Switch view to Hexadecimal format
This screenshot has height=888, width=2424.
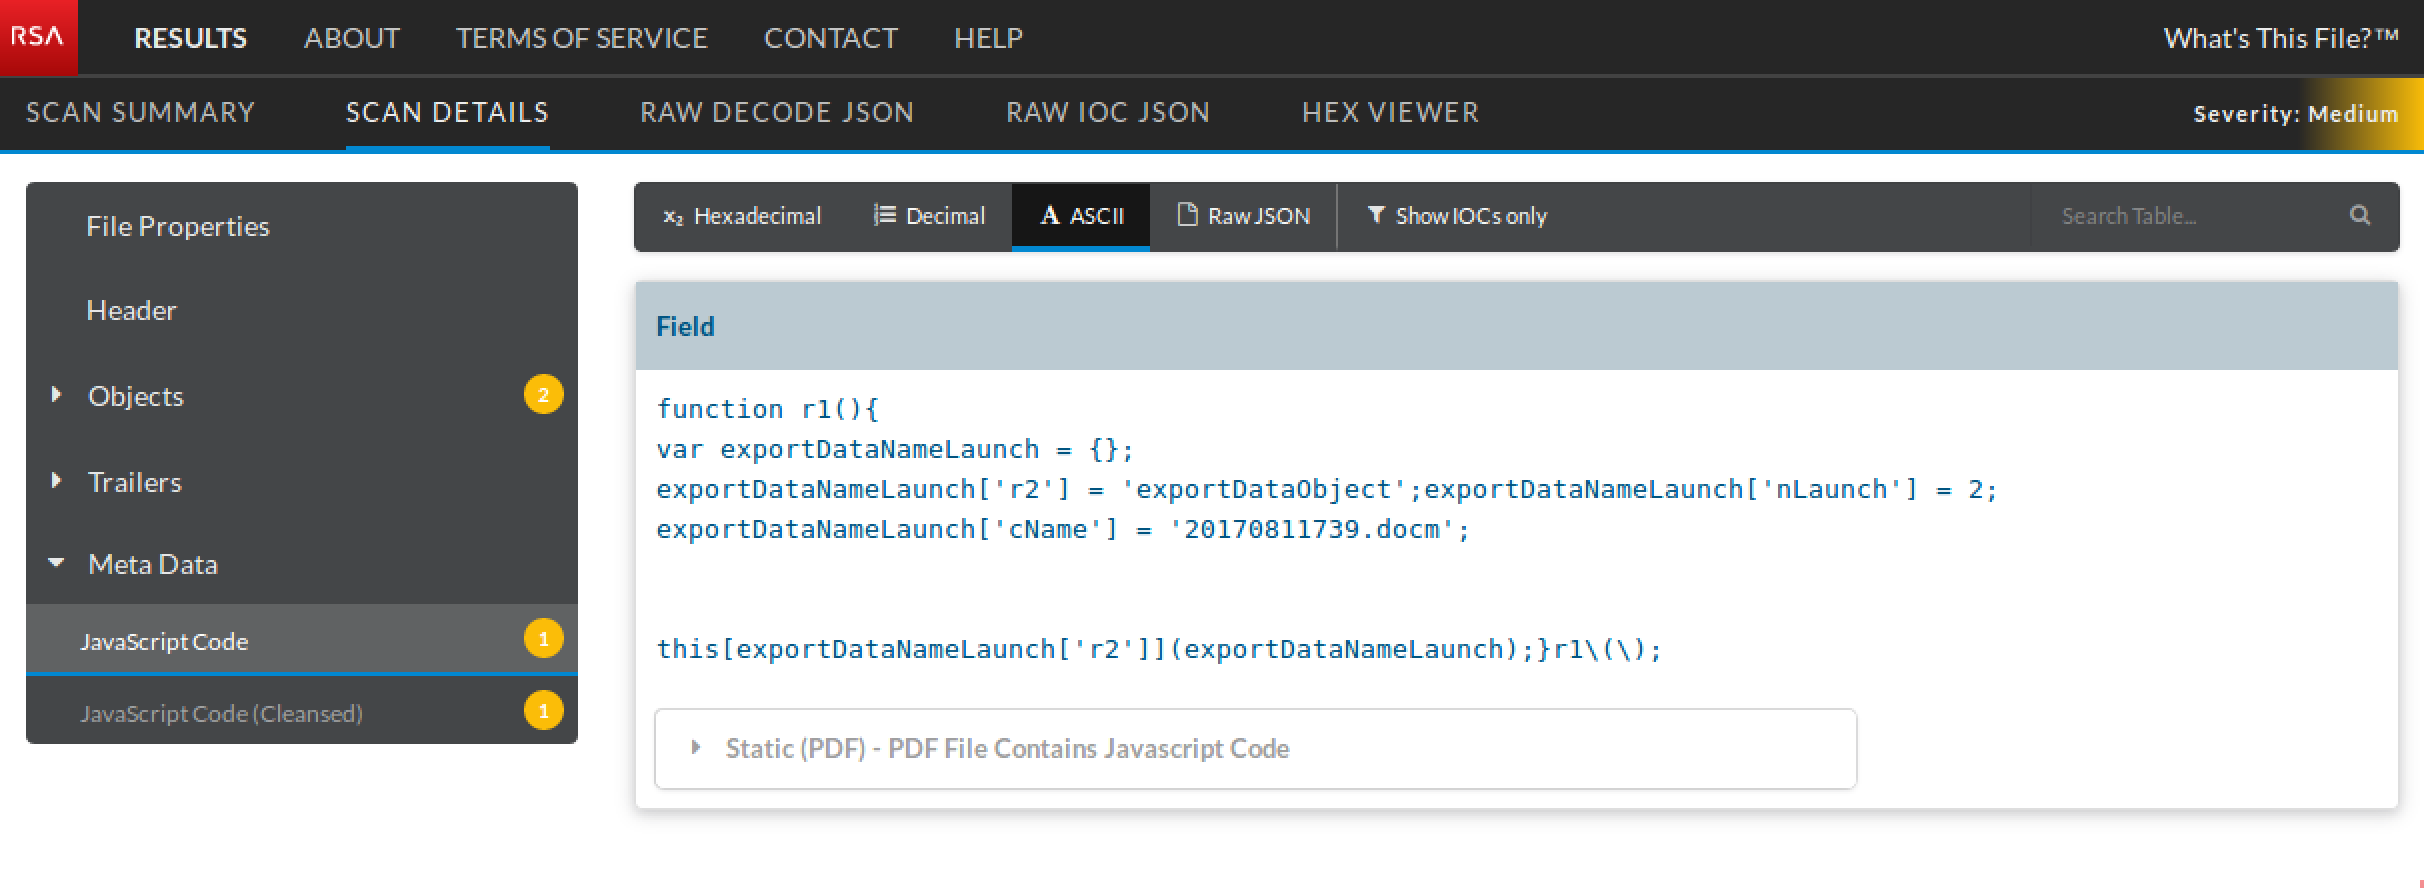coord(742,216)
